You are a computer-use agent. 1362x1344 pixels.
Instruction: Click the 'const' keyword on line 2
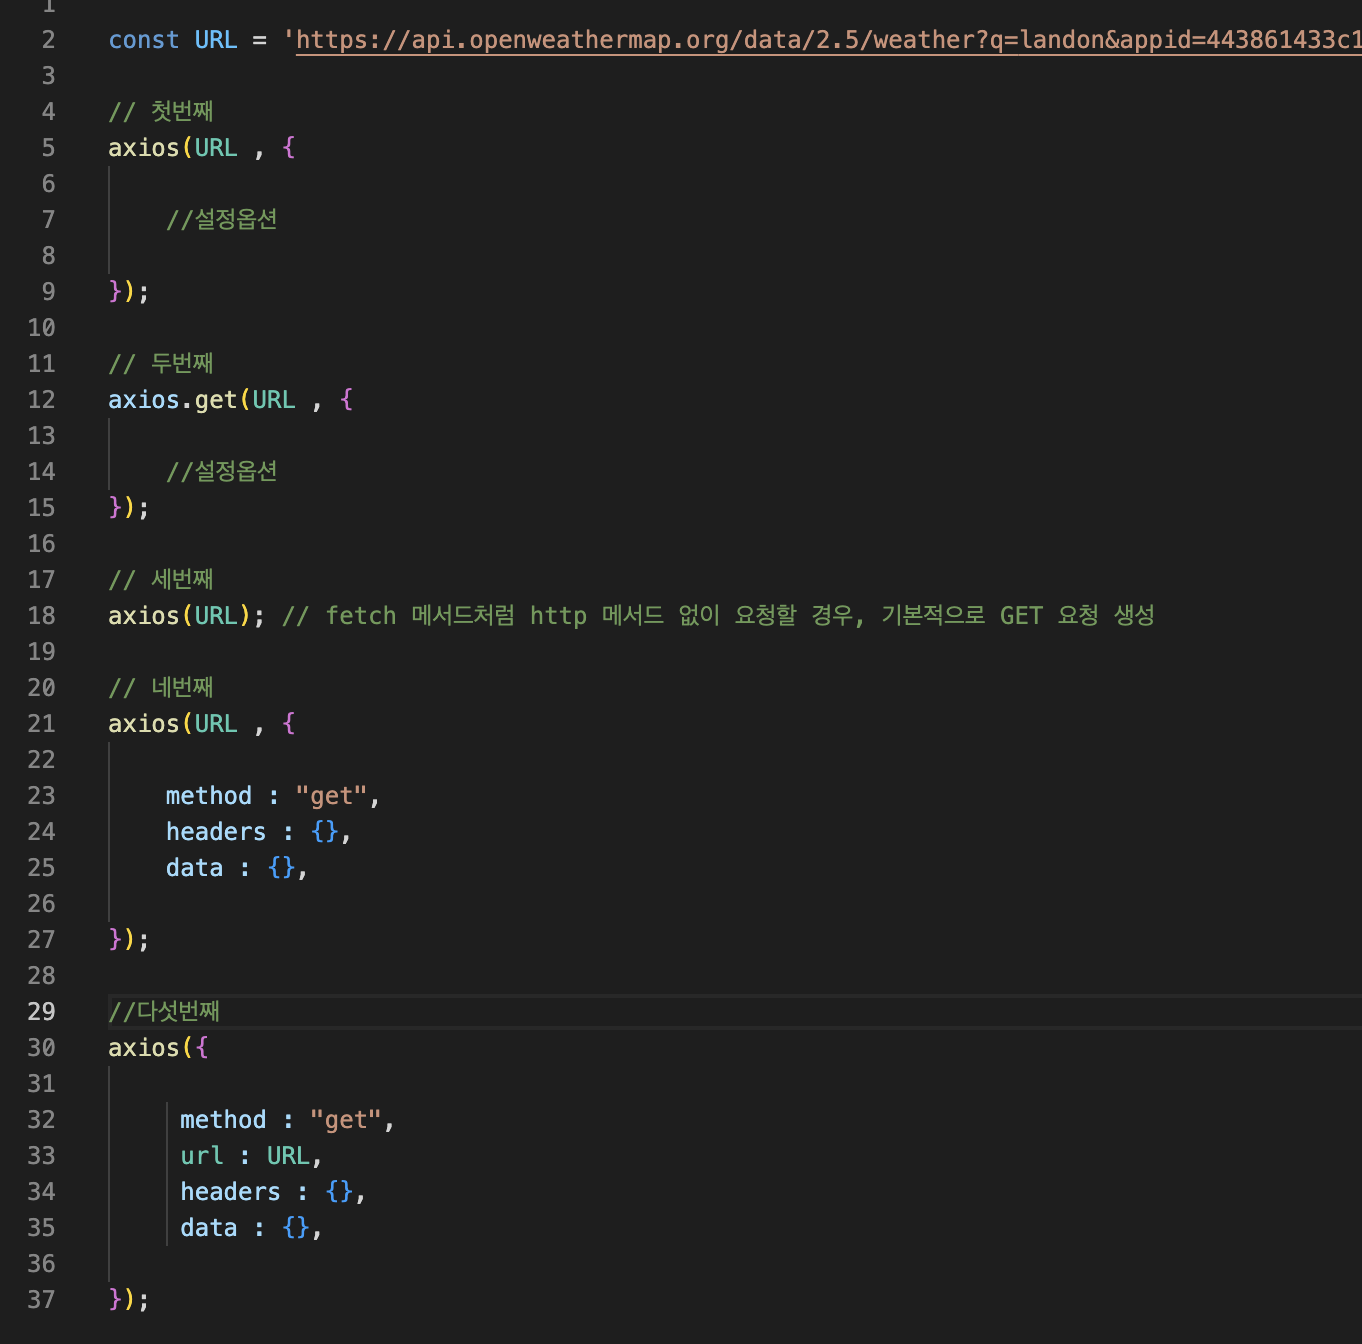click(x=143, y=40)
